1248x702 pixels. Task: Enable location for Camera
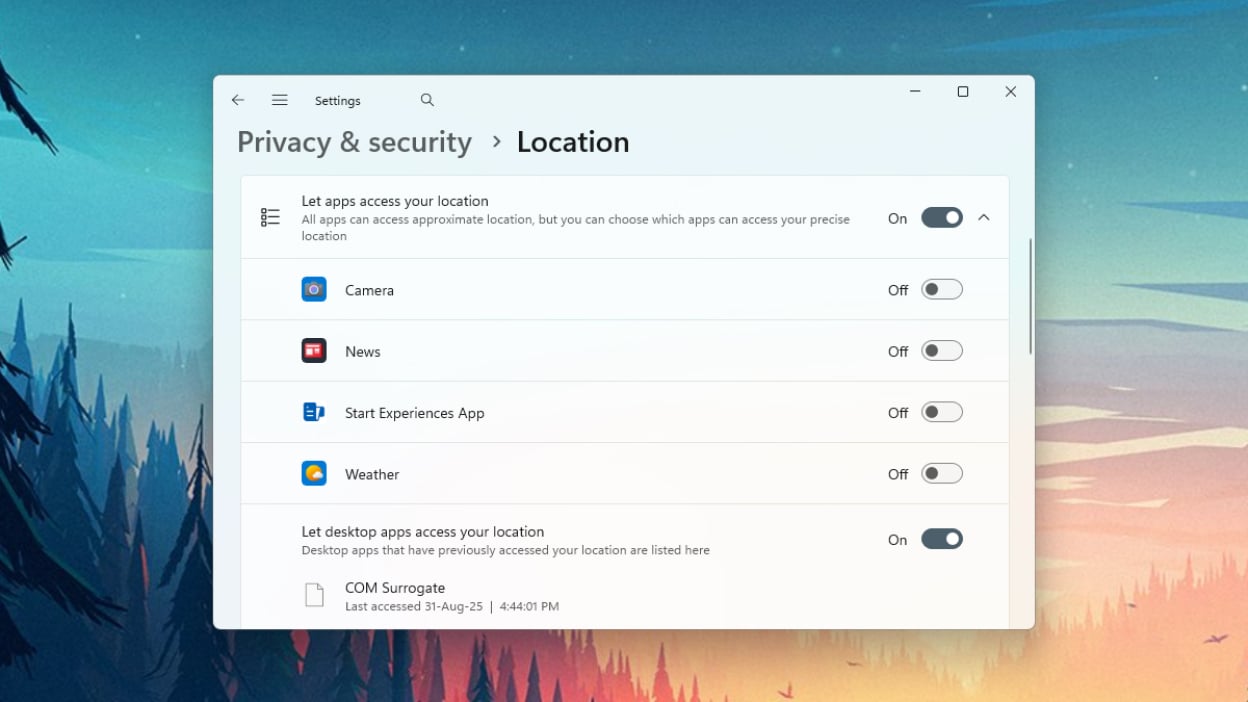(941, 290)
